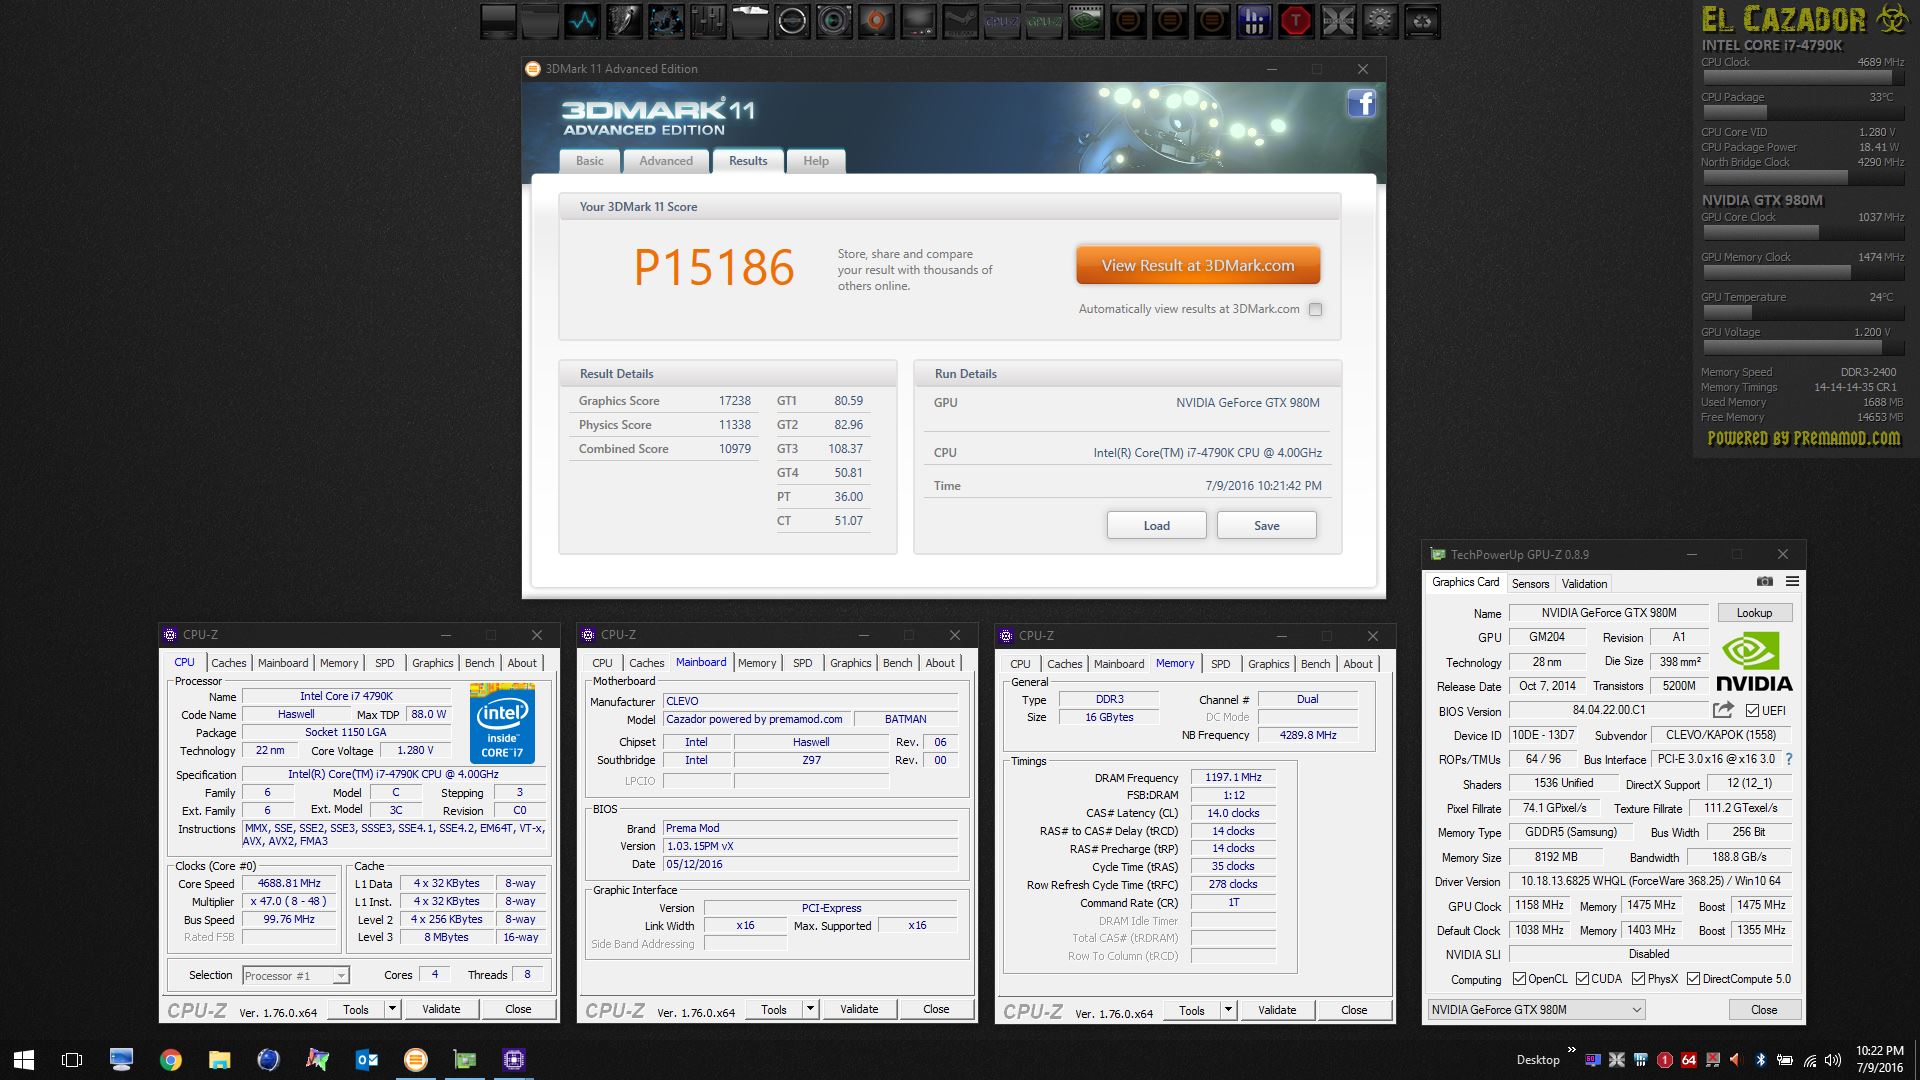
Task: Toggle CUDA checkbox in GPU-Z
Action: click(1582, 979)
